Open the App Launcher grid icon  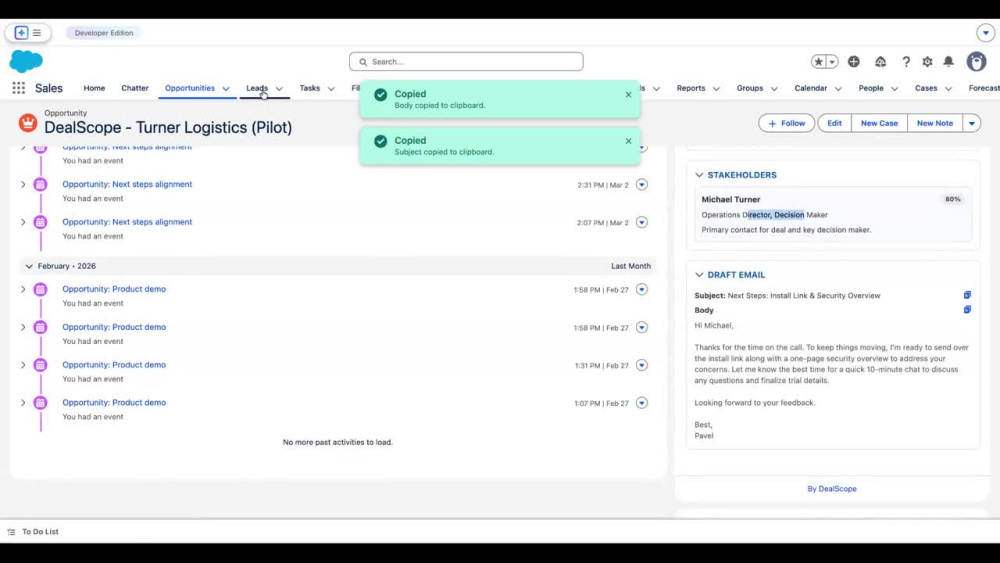(x=18, y=88)
